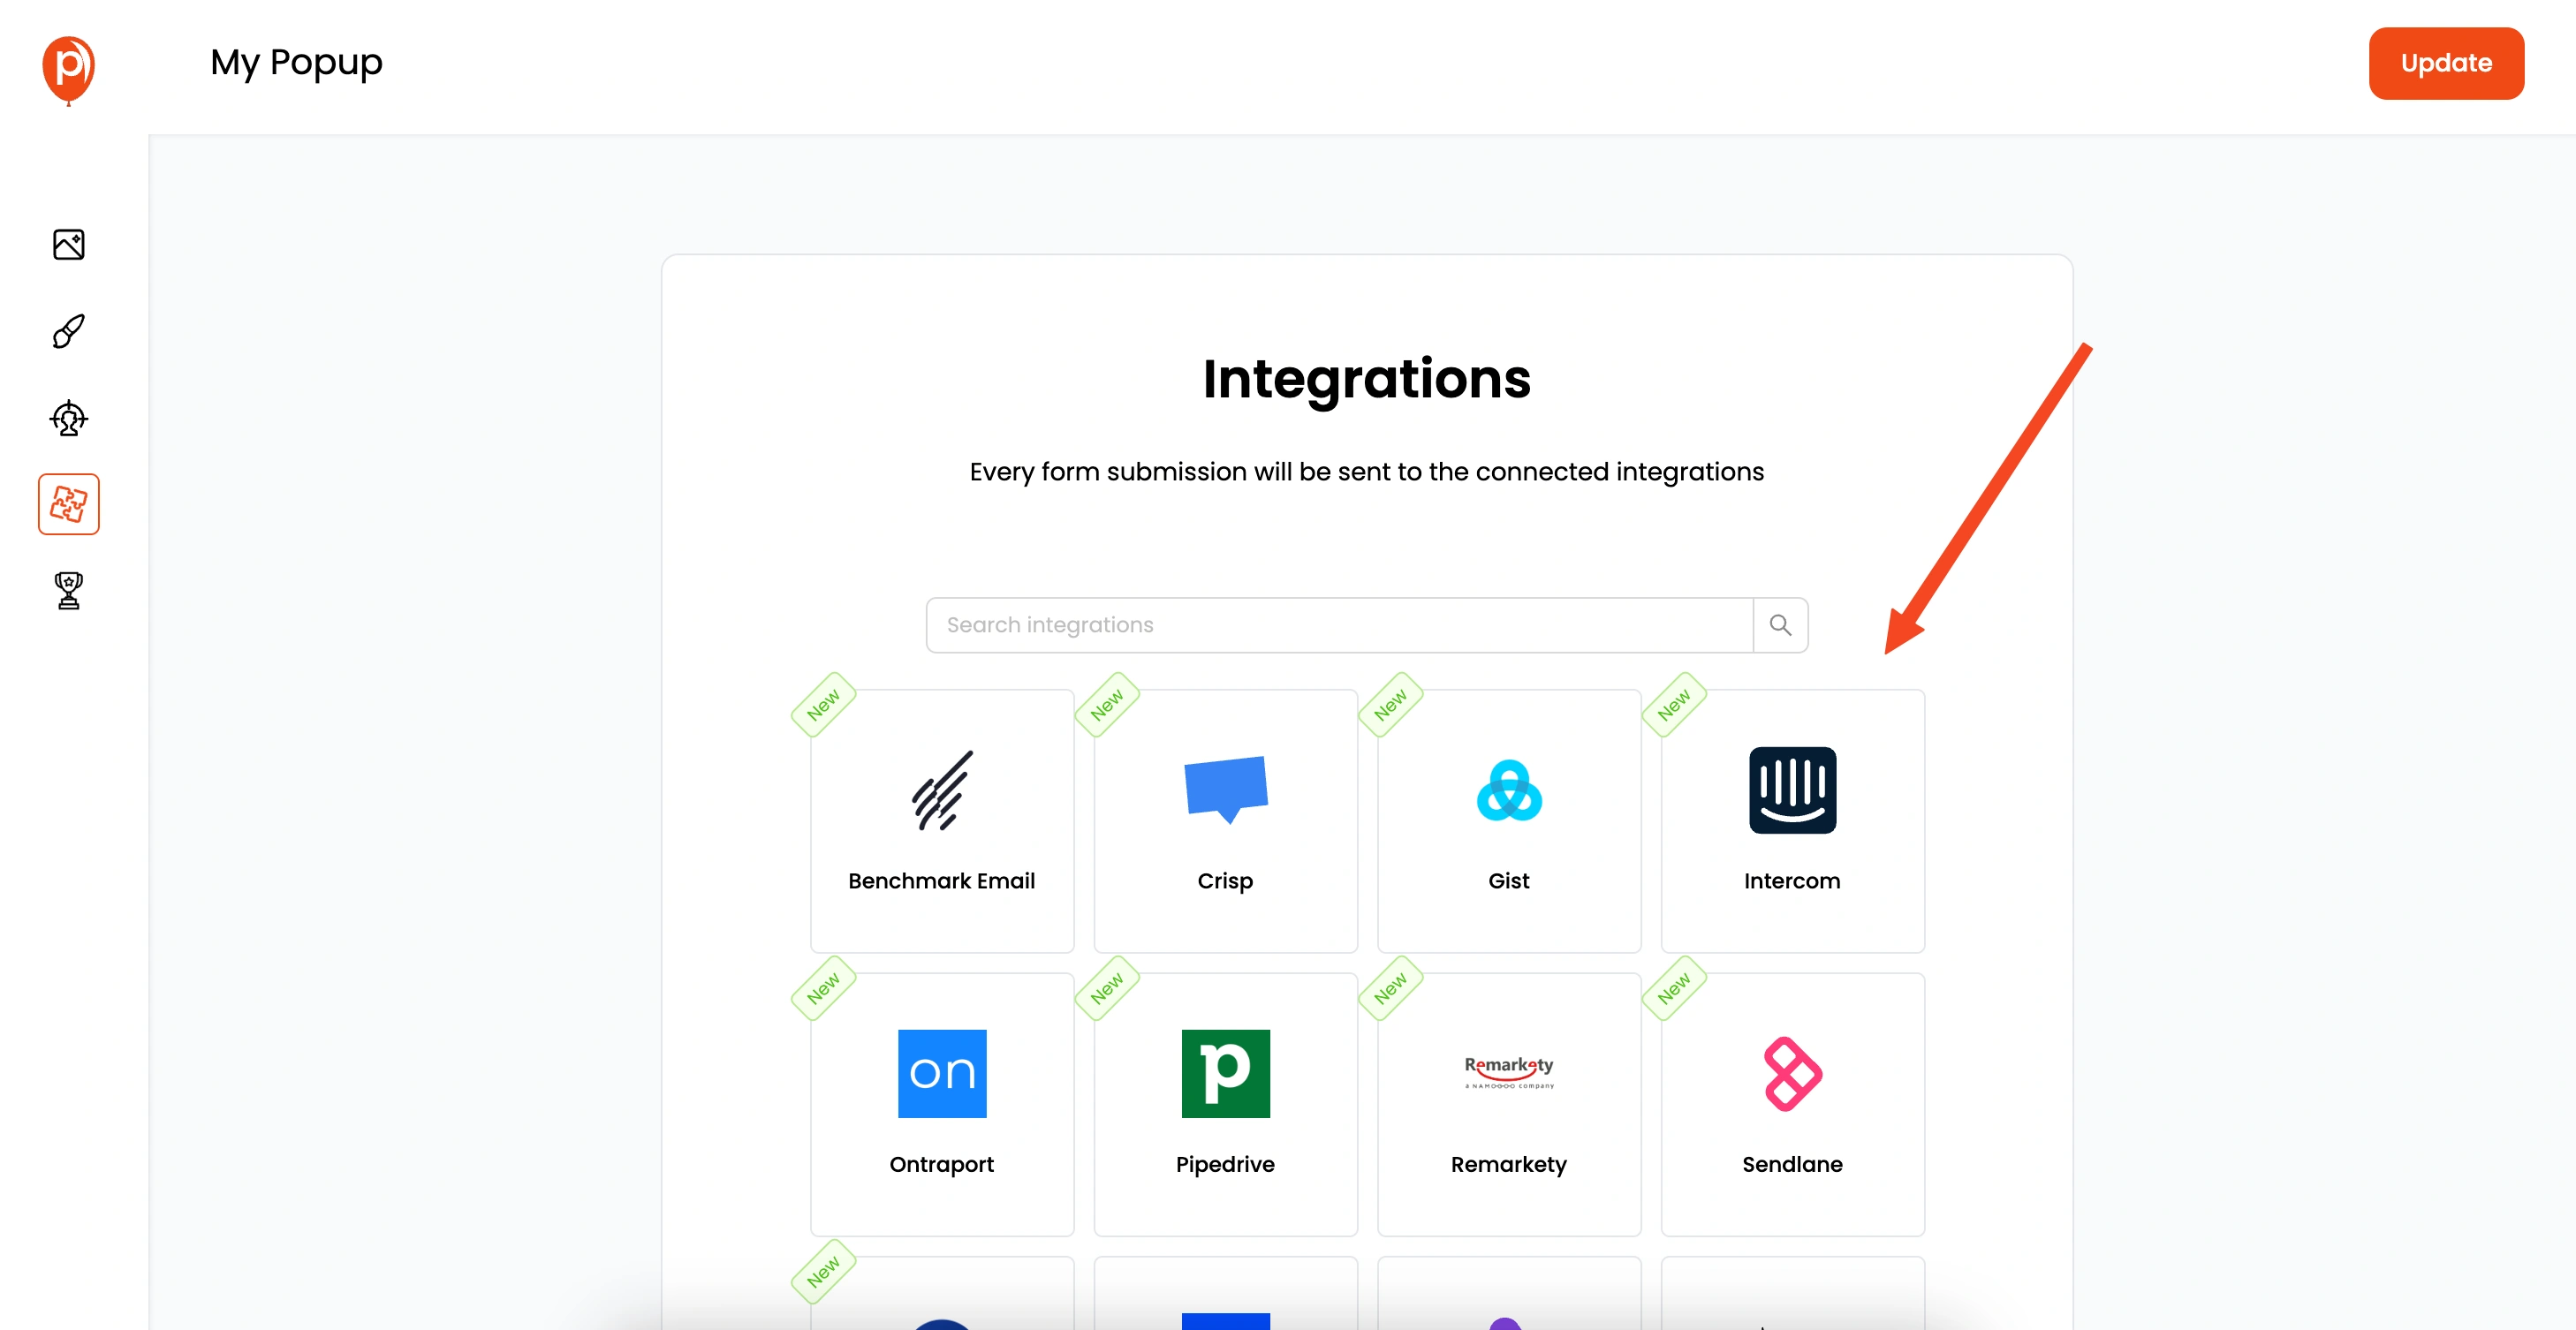
Task: Open the targeting settings icon
Action: [x=68, y=418]
